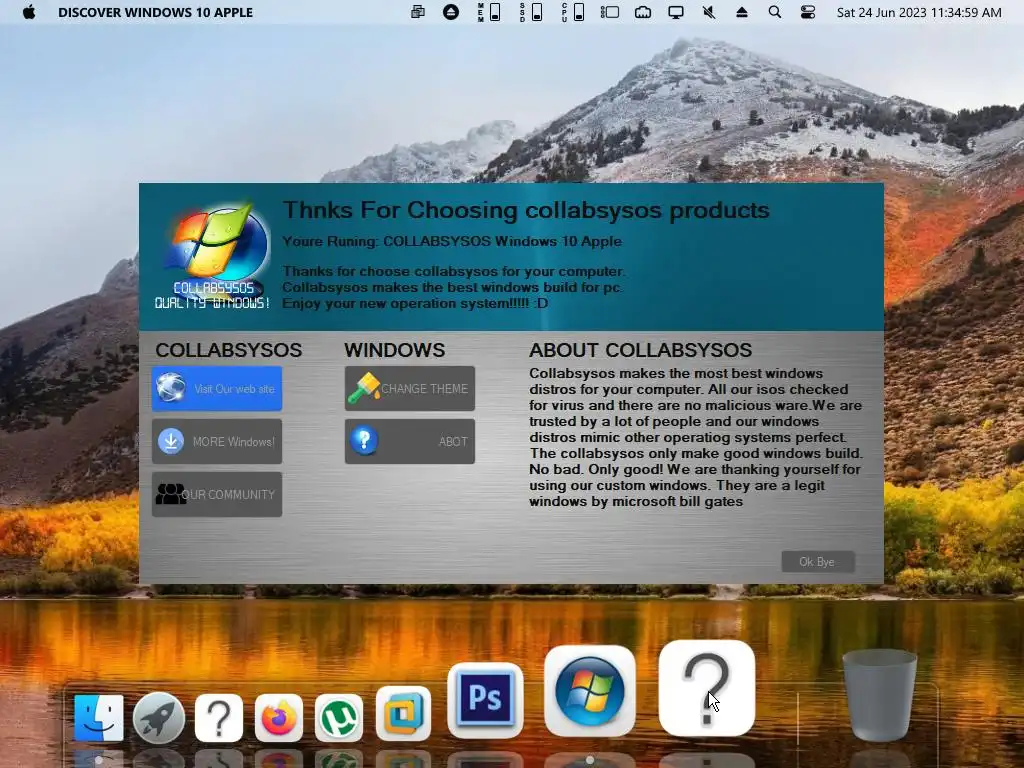Open the Trash in the dock
Viewport: 1024px width, 768px height.
click(x=880, y=695)
